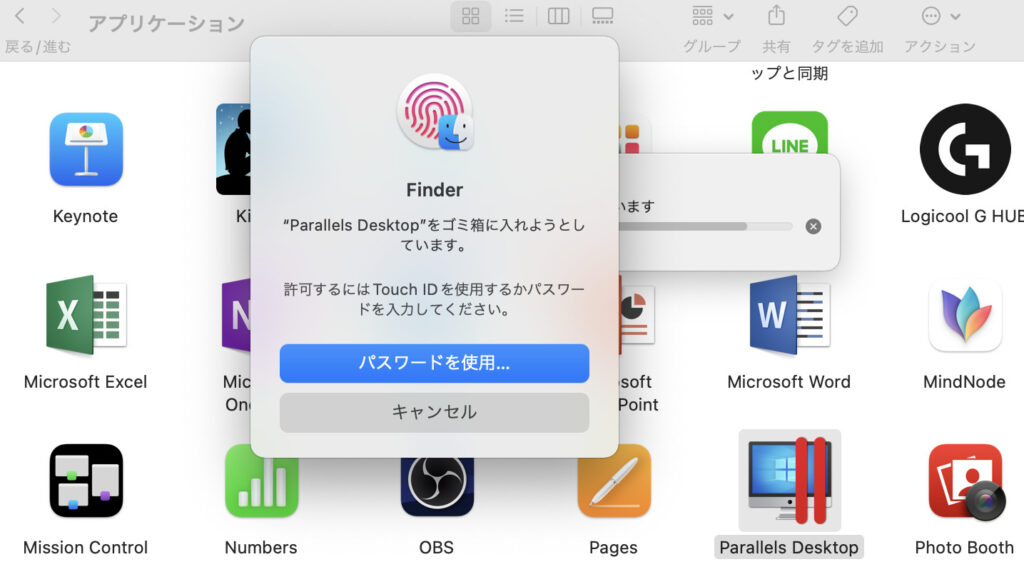The image size is (1024, 567).
Task: Go forward in Finder
Action: pyautogui.click(x=56, y=16)
